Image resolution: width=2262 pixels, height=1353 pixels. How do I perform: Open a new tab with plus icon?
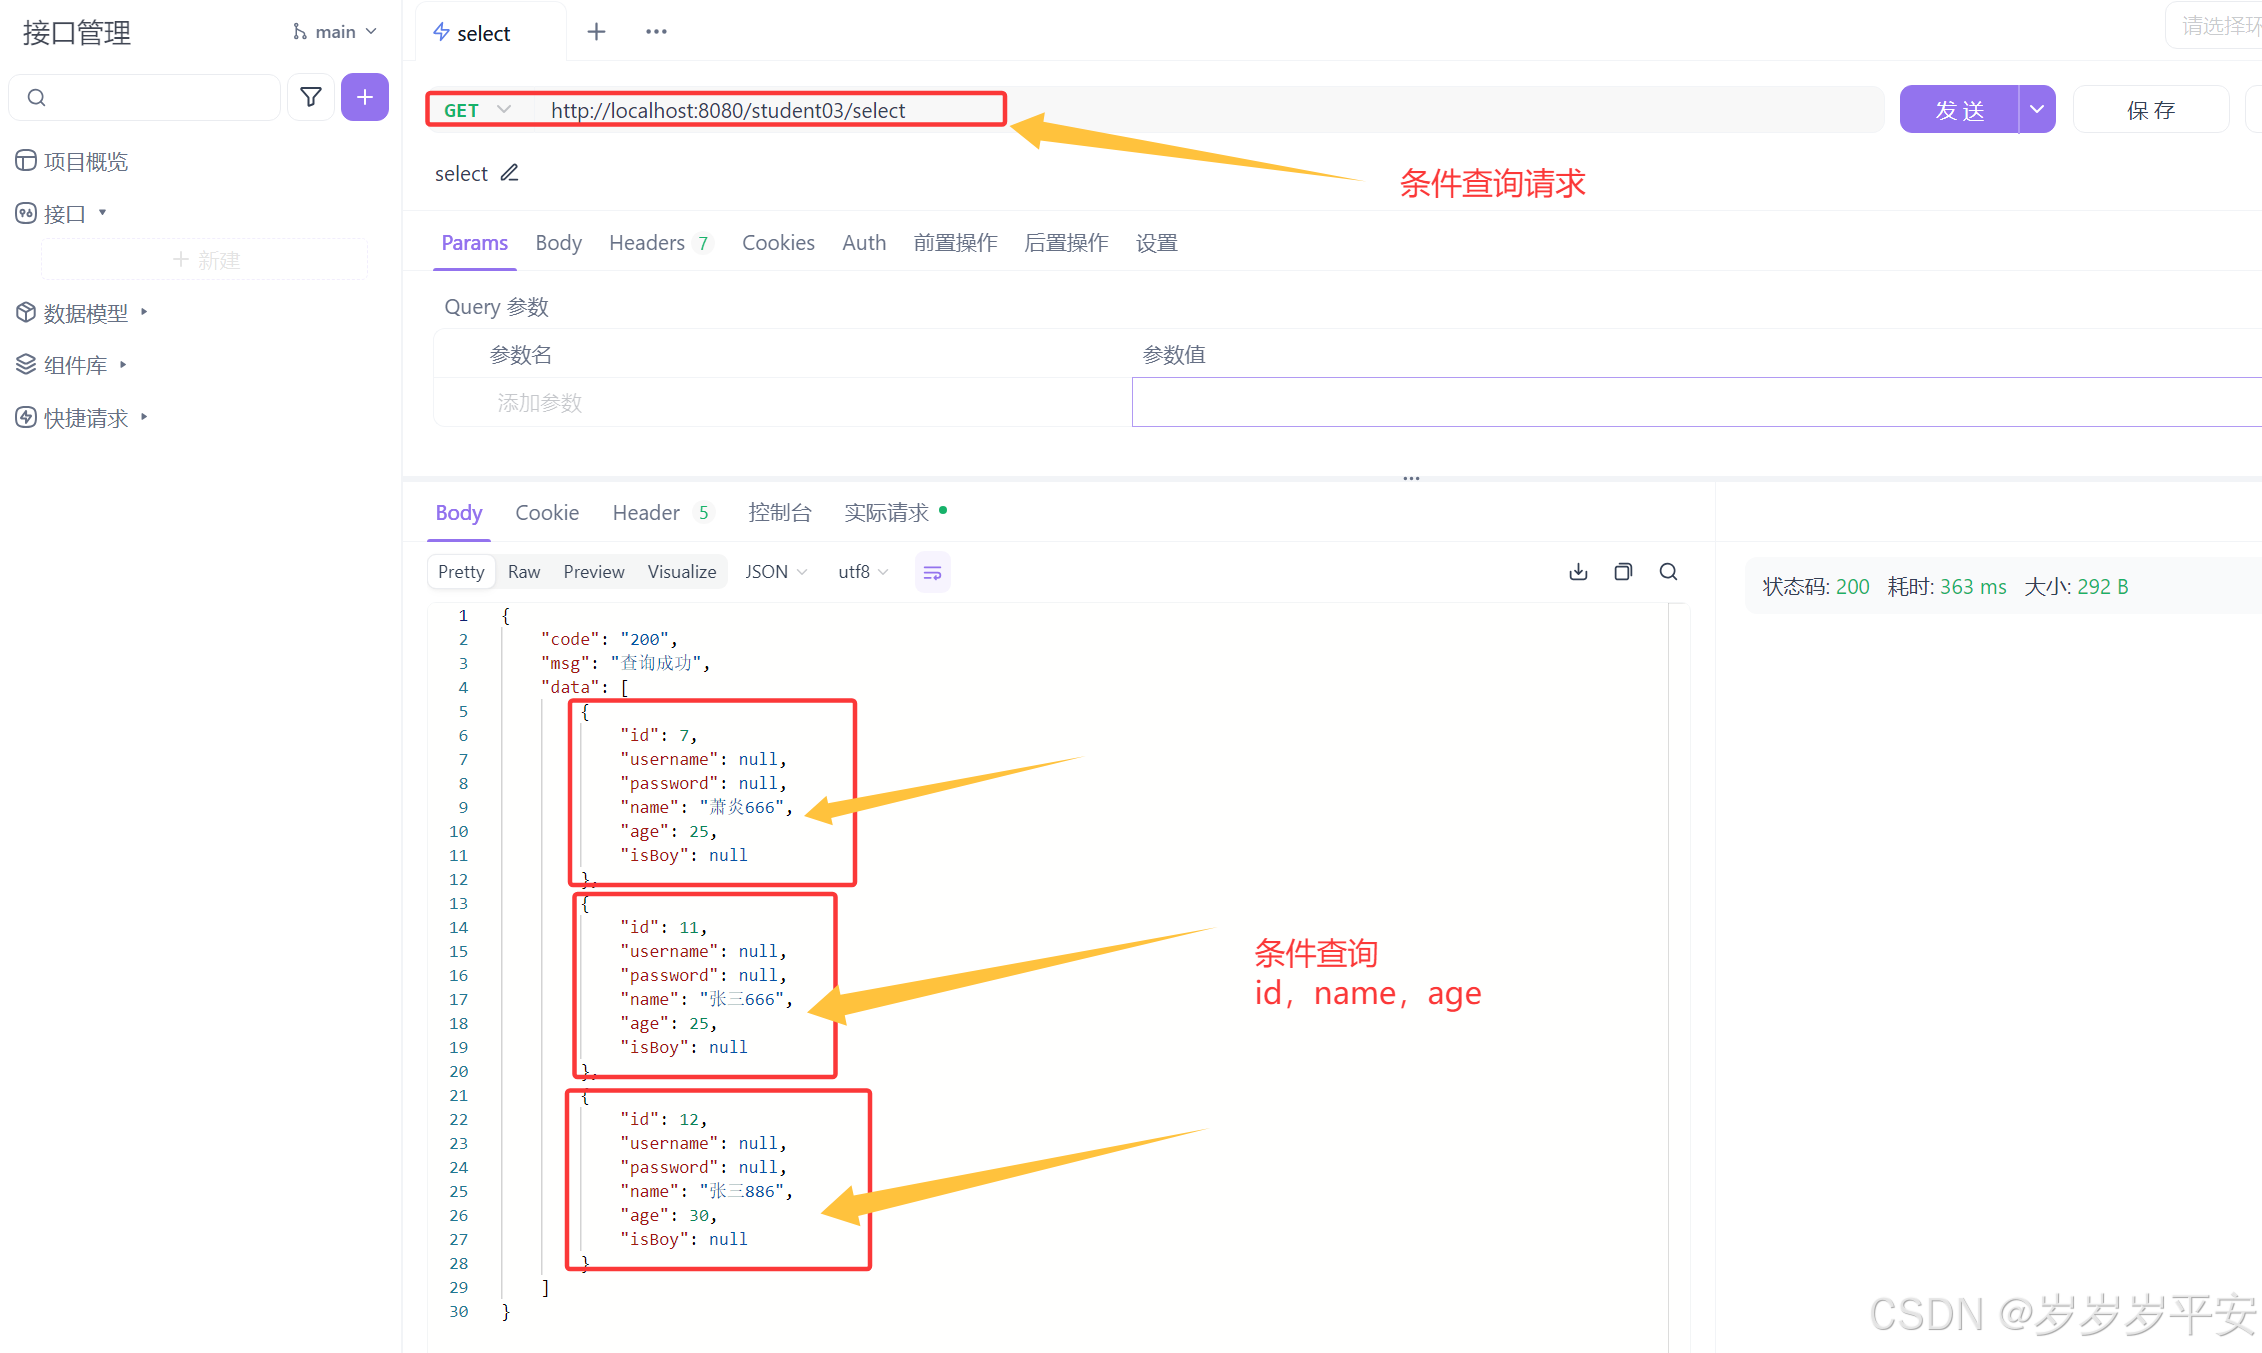597,32
